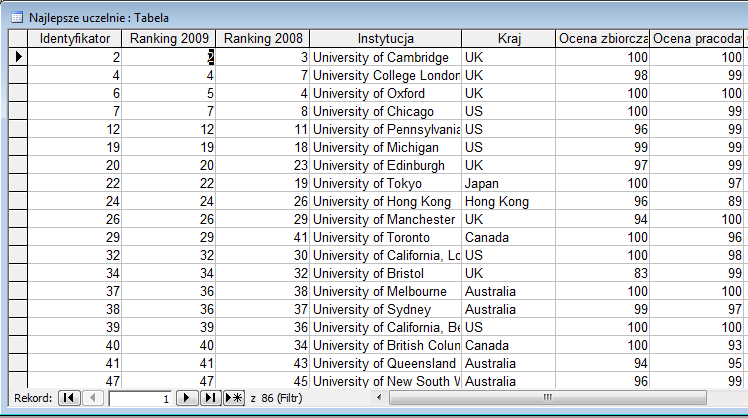
Task: Click University of California, Los Angeles cell
Action: (x=385, y=255)
